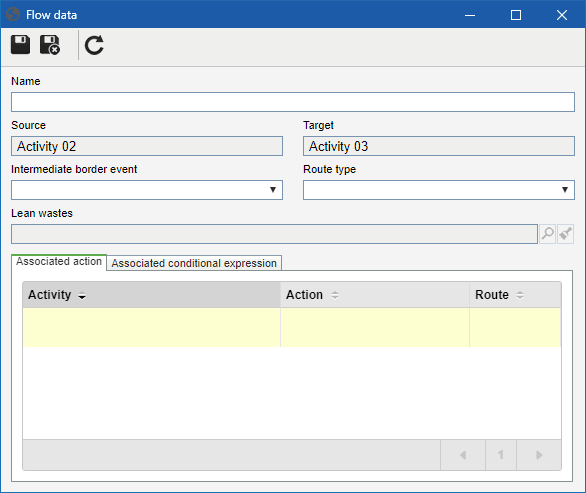This screenshot has width=586, height=493.
Task: Minimize the Flow data window
Action: pyautogui.click(x=470, y=15)
